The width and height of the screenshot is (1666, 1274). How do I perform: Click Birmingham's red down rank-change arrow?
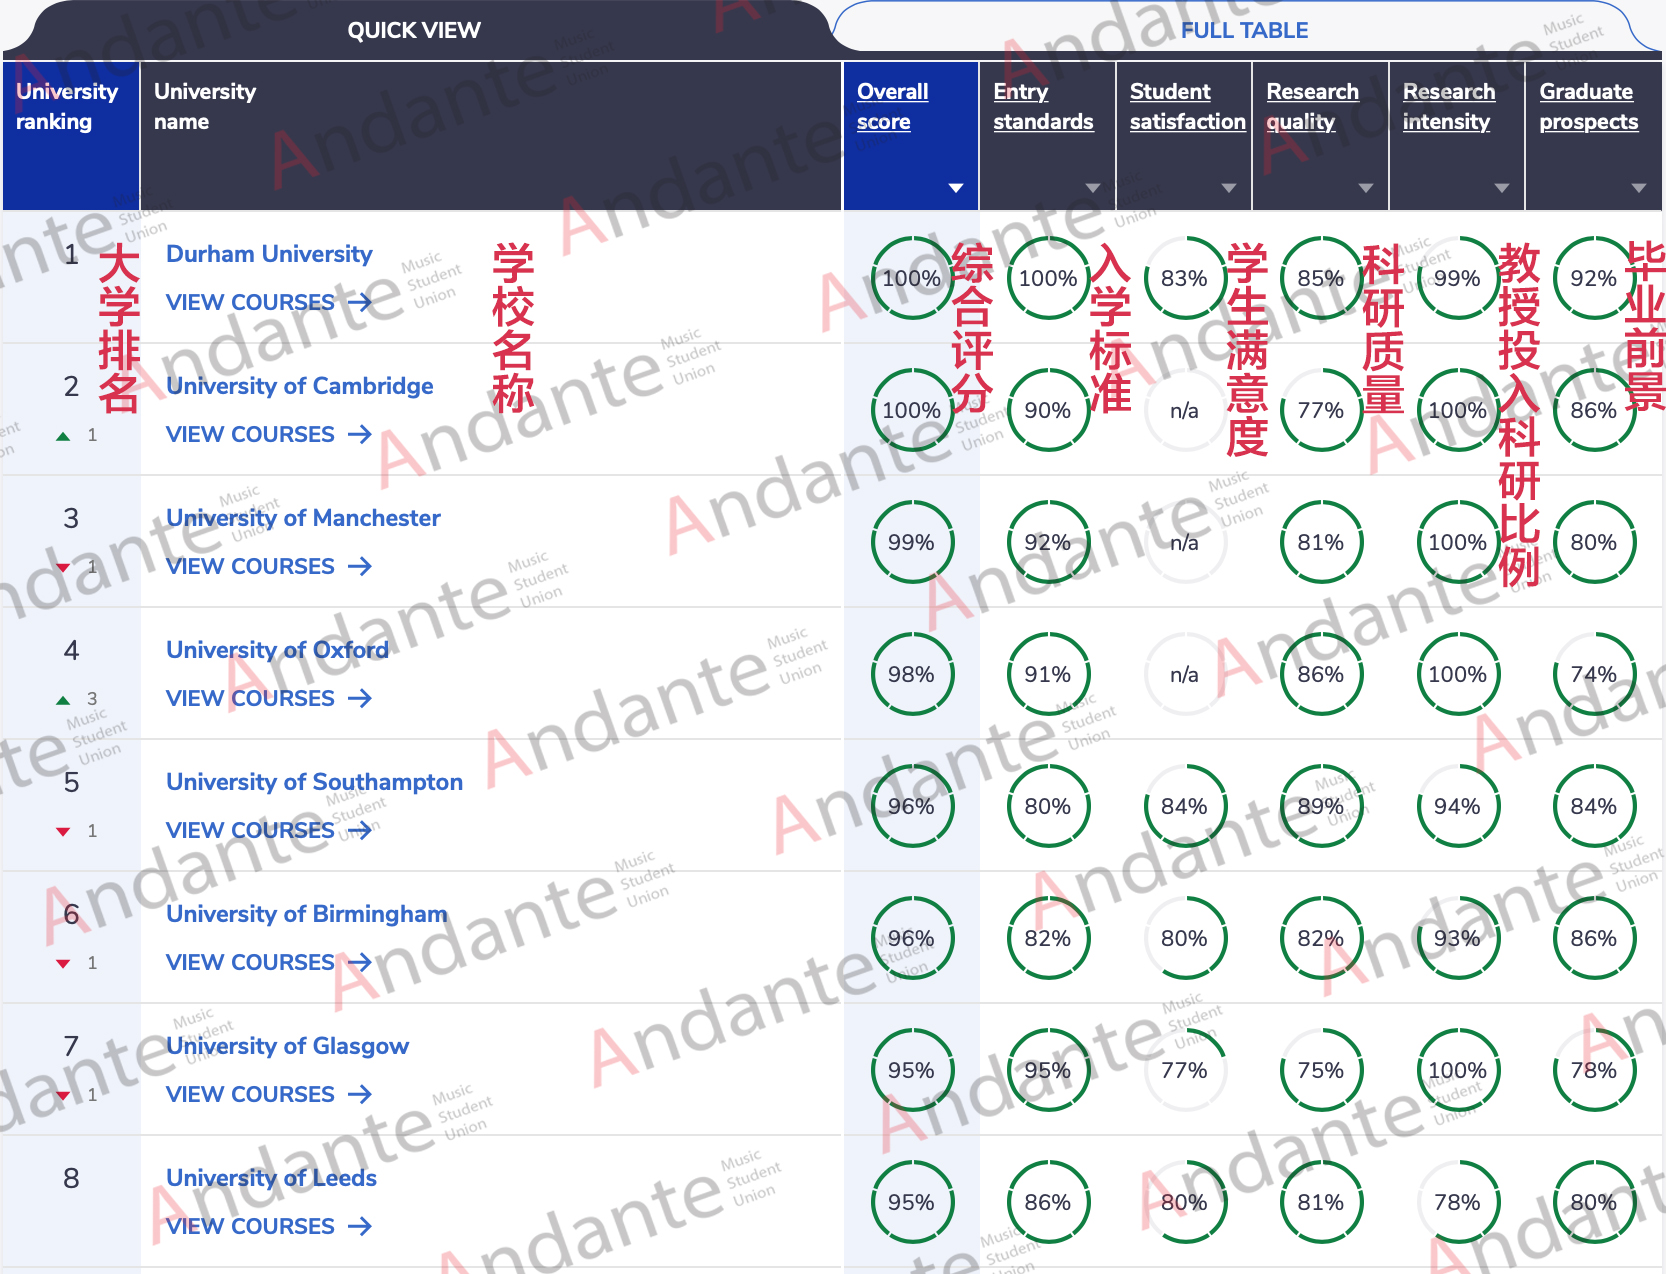point(63,963)
